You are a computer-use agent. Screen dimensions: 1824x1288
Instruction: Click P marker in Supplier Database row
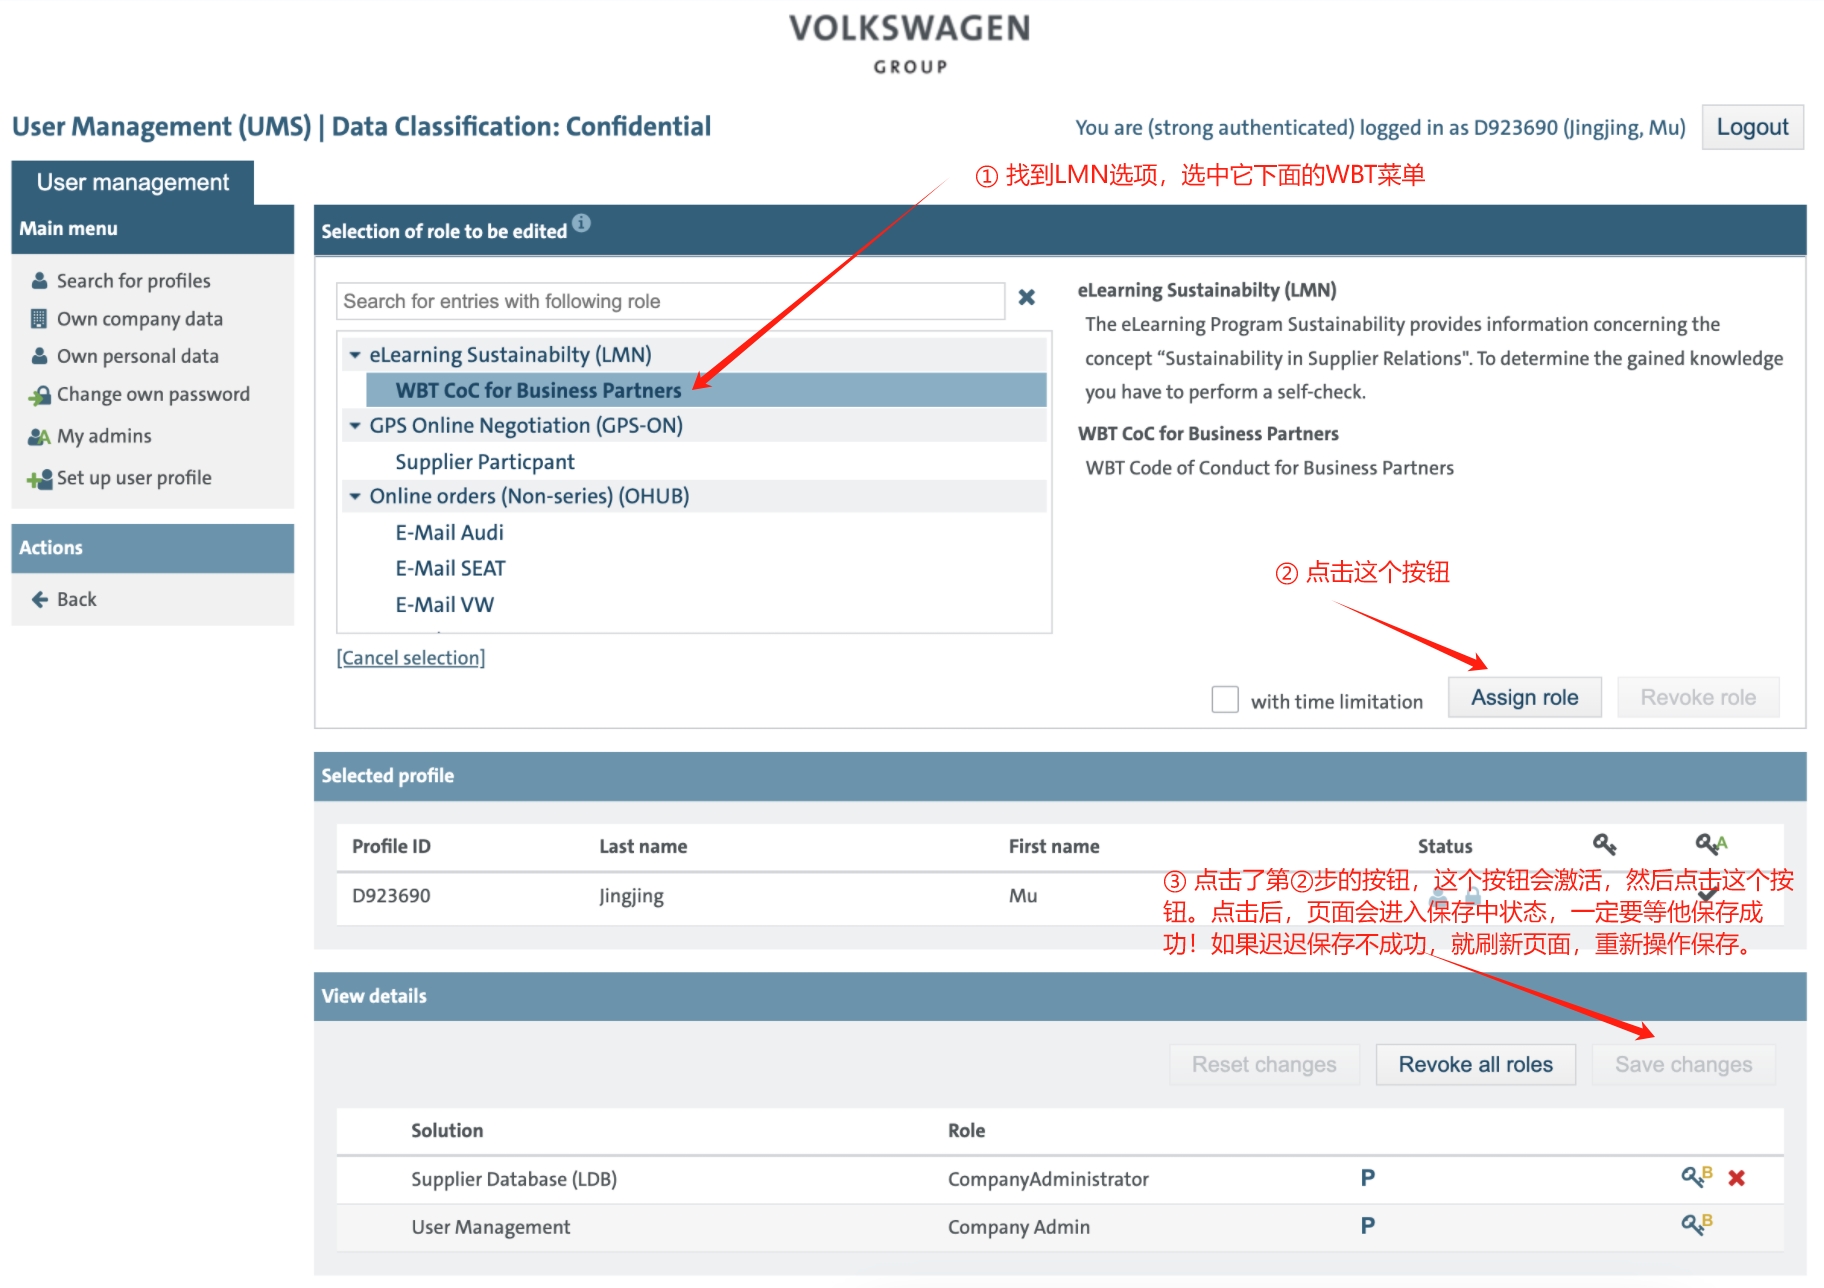click(x=1367, y=1178)
